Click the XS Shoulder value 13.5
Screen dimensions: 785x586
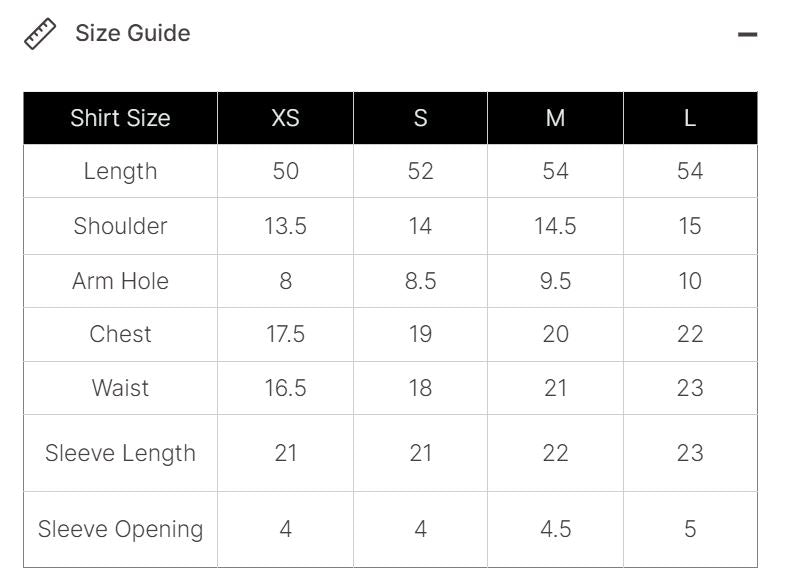(x=285, y=226)
